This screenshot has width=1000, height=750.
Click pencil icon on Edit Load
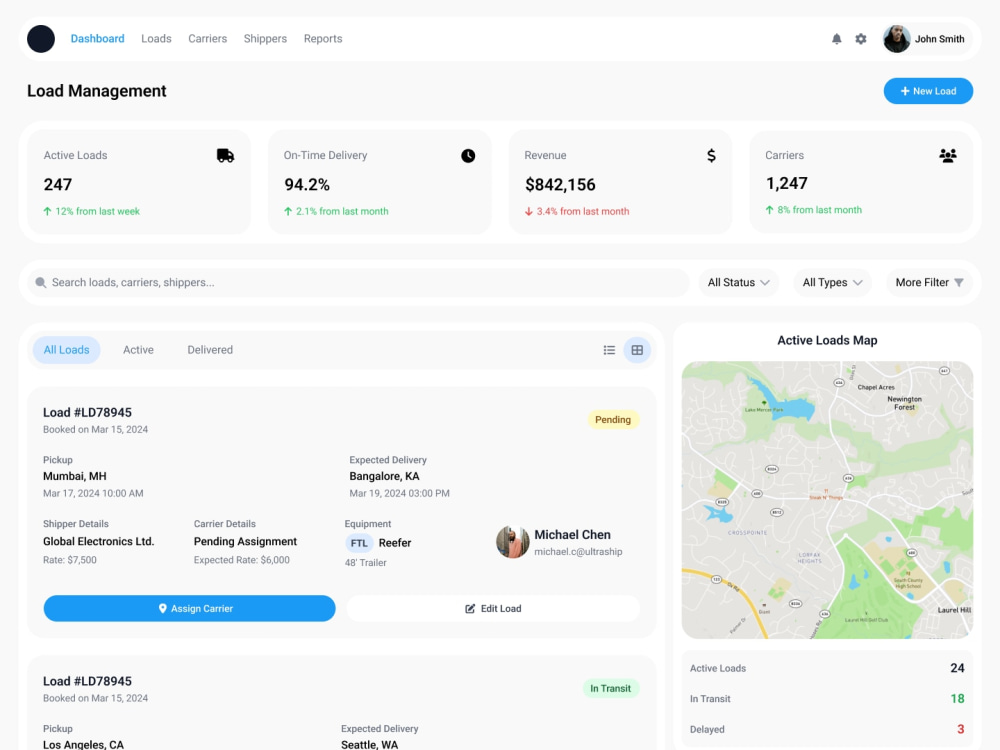tap(470, 608)
